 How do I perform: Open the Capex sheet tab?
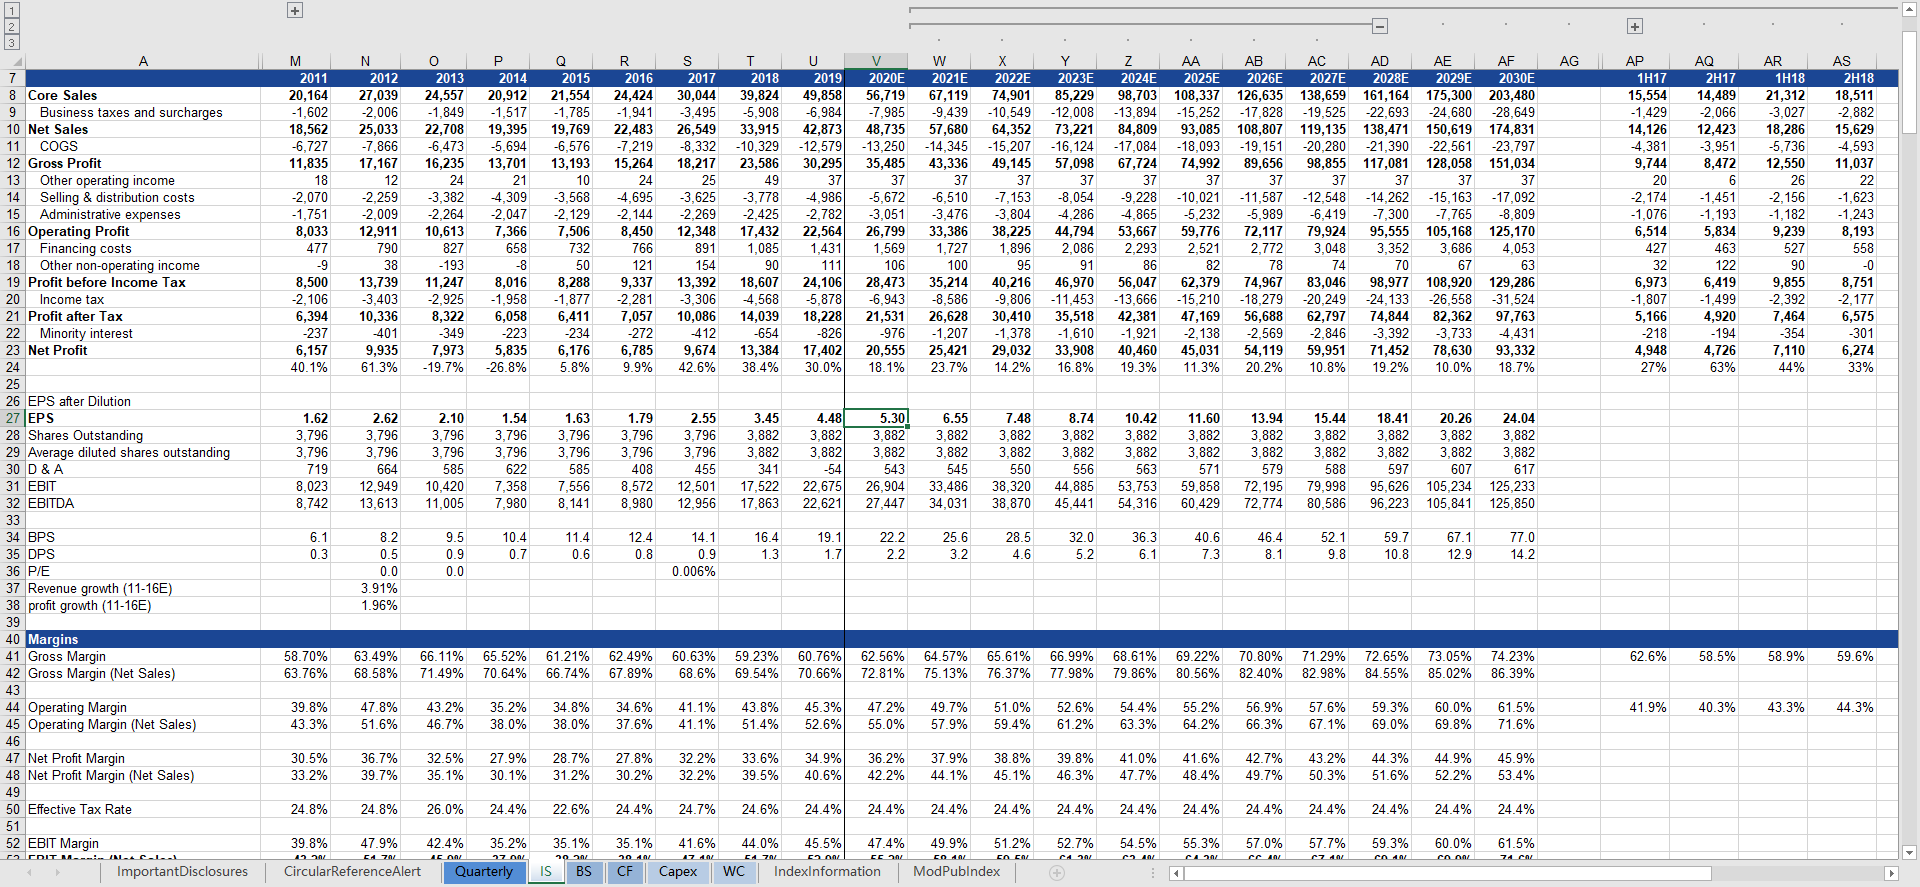coord(678,872)
